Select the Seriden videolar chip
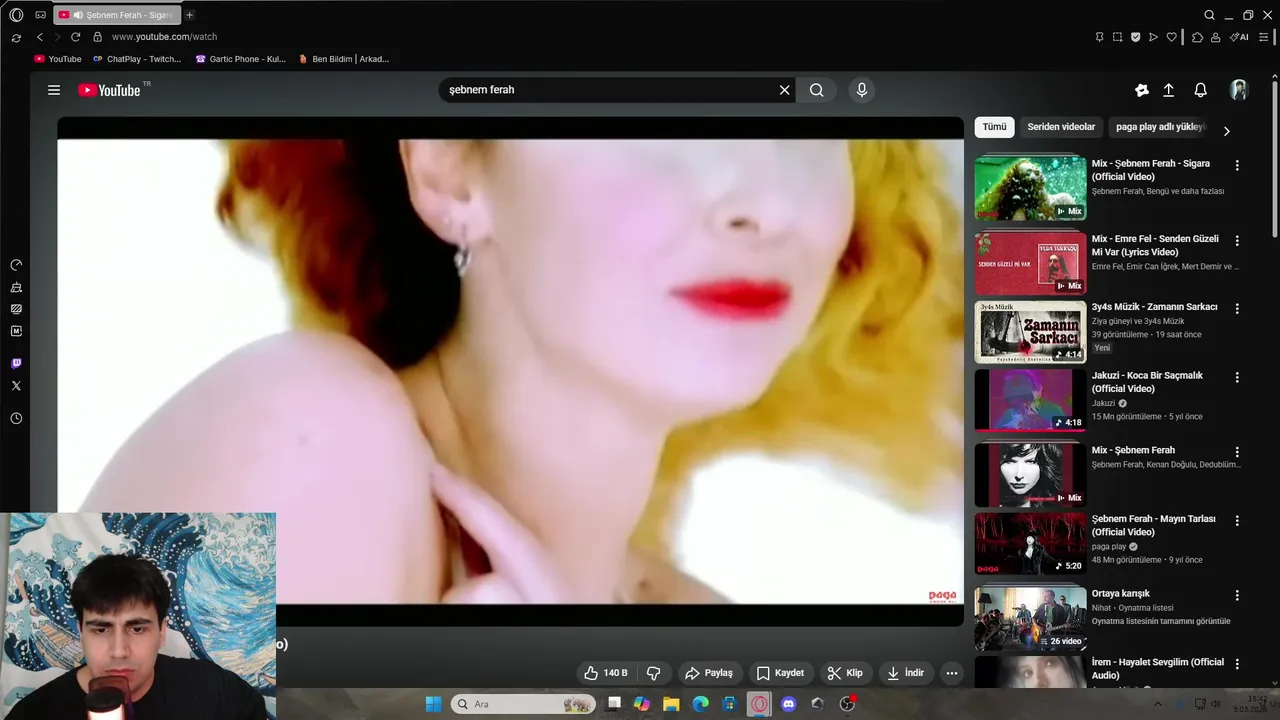The width and height of the screenshot is (1280, 720). [x=1061, y=127]
